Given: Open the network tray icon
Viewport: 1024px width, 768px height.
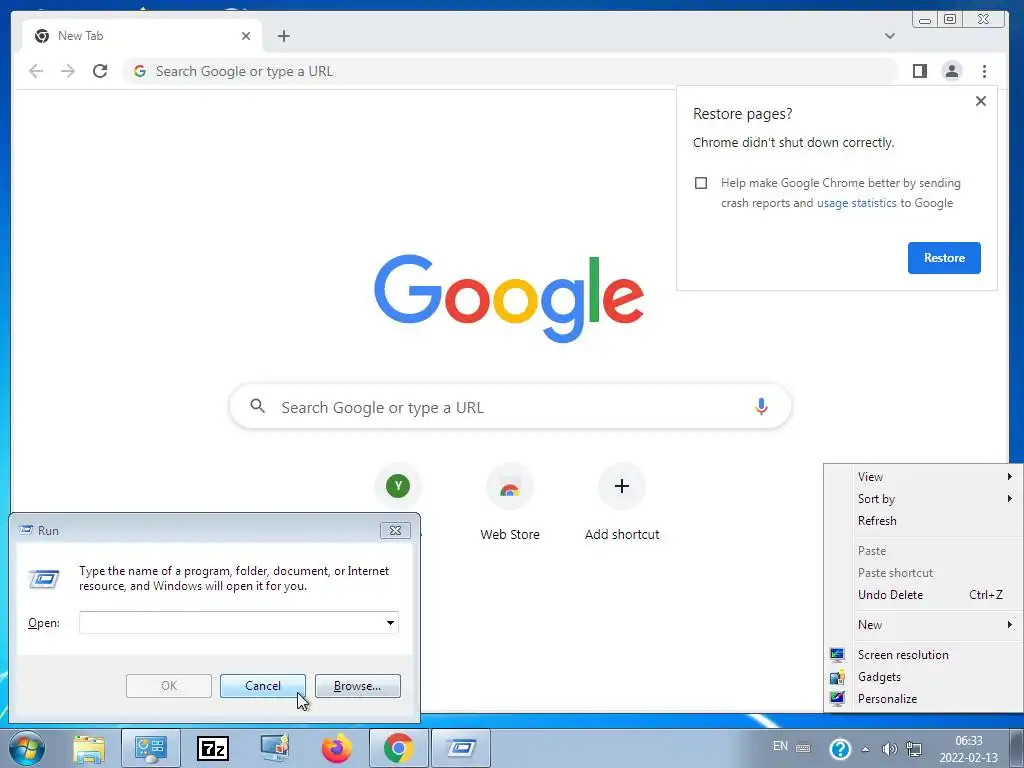Looking at the screenshot, I should click(x=914, y=749).
